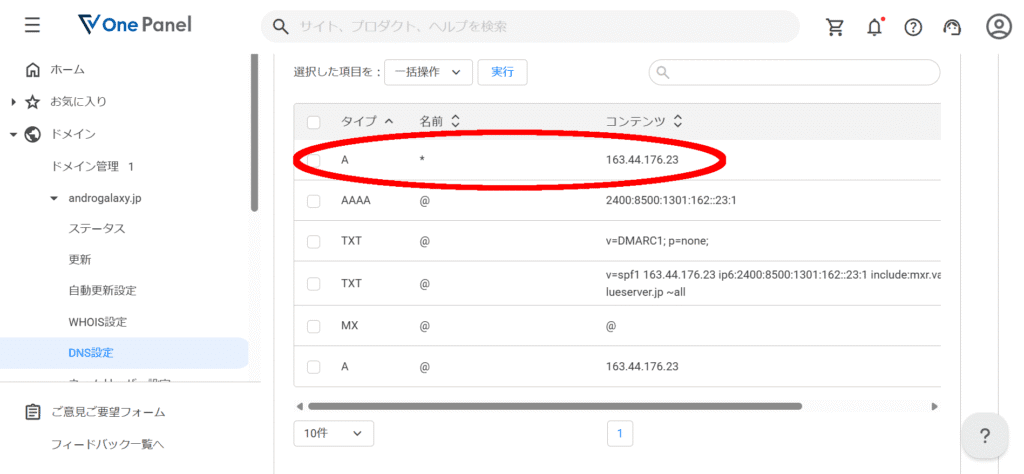
Task: Click the home icon in sidebar
Action: (32, 70)
